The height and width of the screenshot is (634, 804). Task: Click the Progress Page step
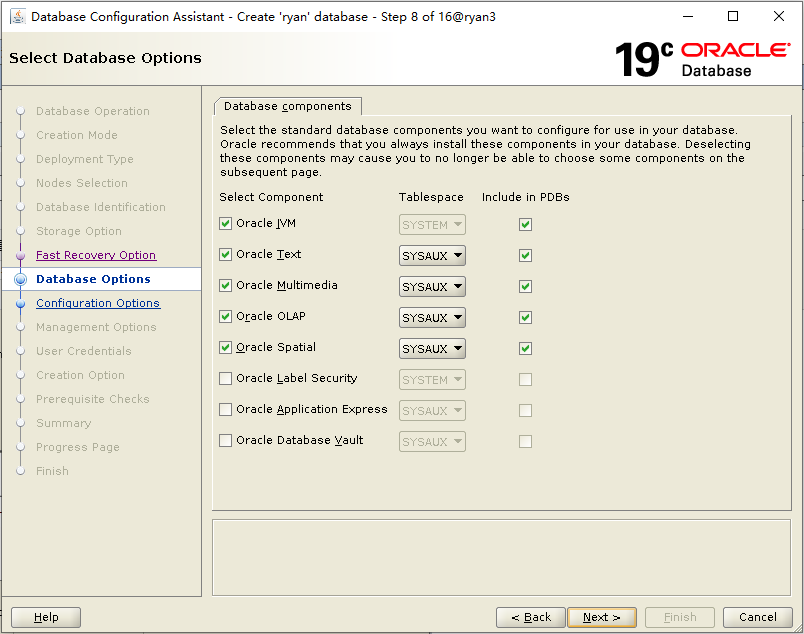coord(77,447)
